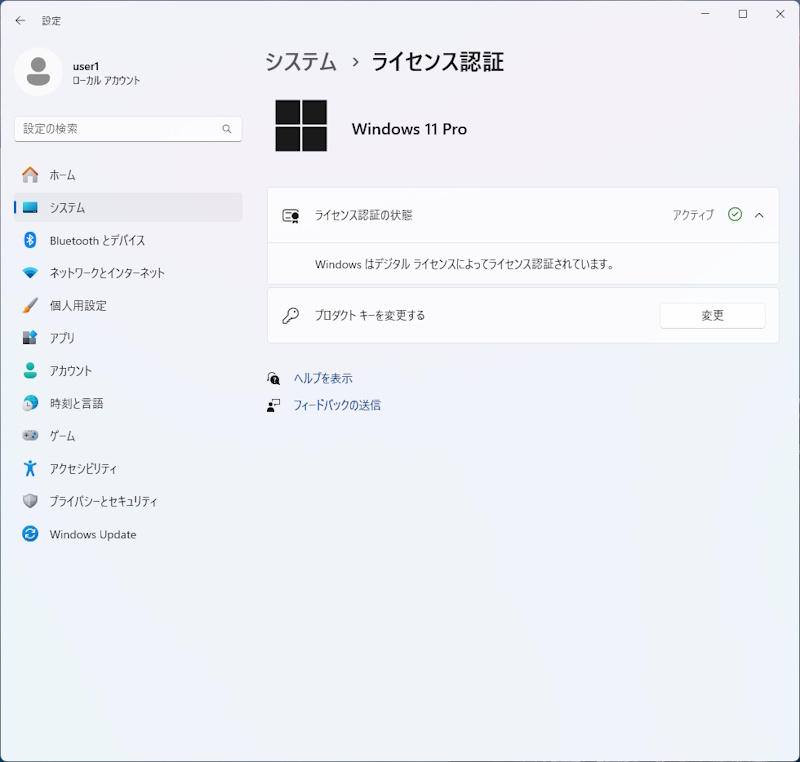Click the 時刻と言語 globe clock icon
Screen dimensions: 800x762
[30, 403]
